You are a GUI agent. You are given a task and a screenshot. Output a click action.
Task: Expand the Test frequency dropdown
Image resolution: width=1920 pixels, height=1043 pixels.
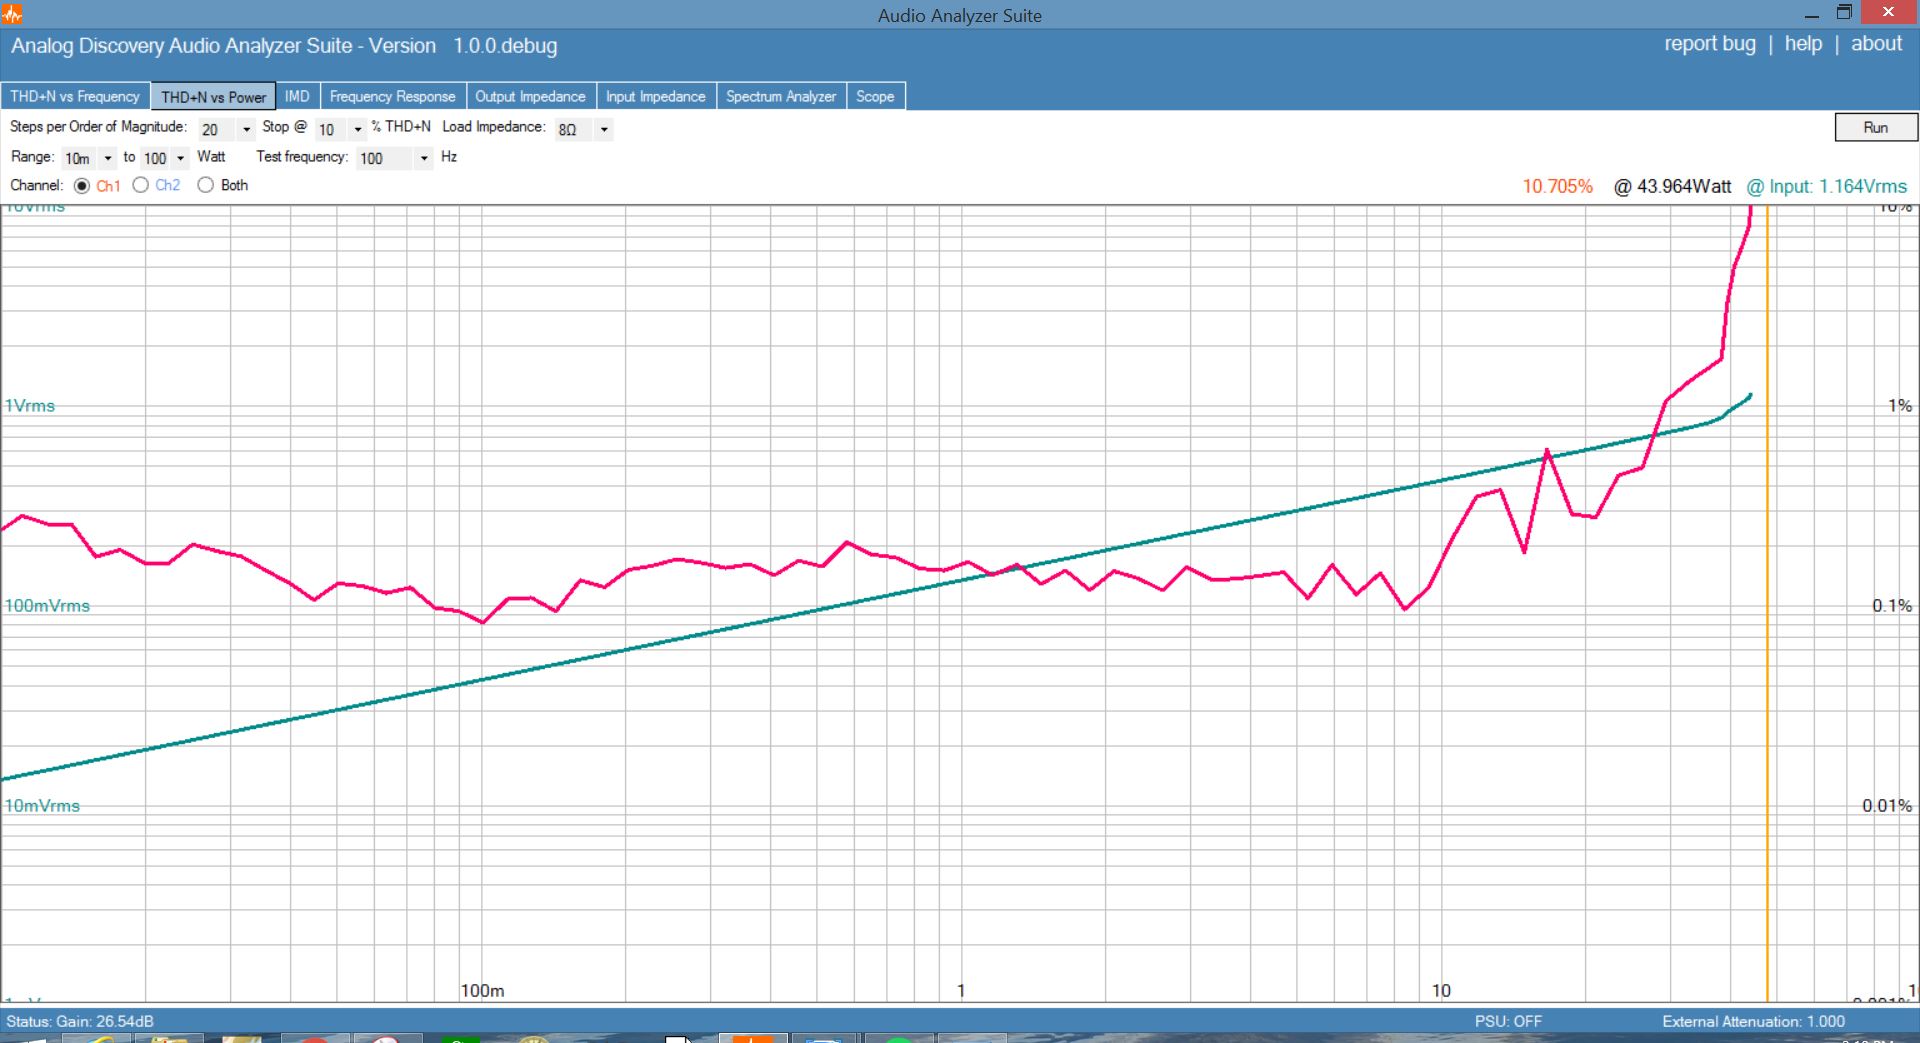(424, 158)
